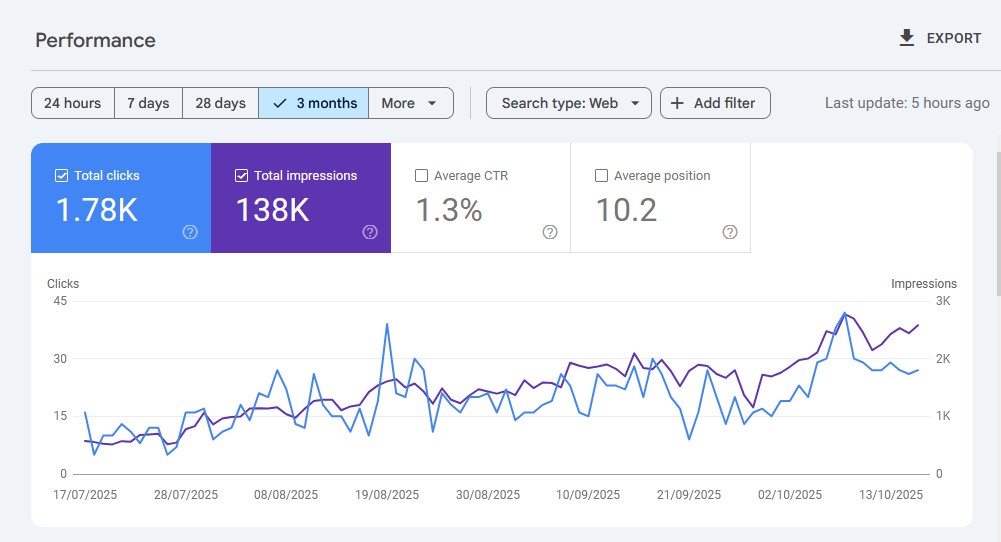This screenshot has height=542, width=1001.
Task: Select the 7 days date range
Action: [148, 103]
